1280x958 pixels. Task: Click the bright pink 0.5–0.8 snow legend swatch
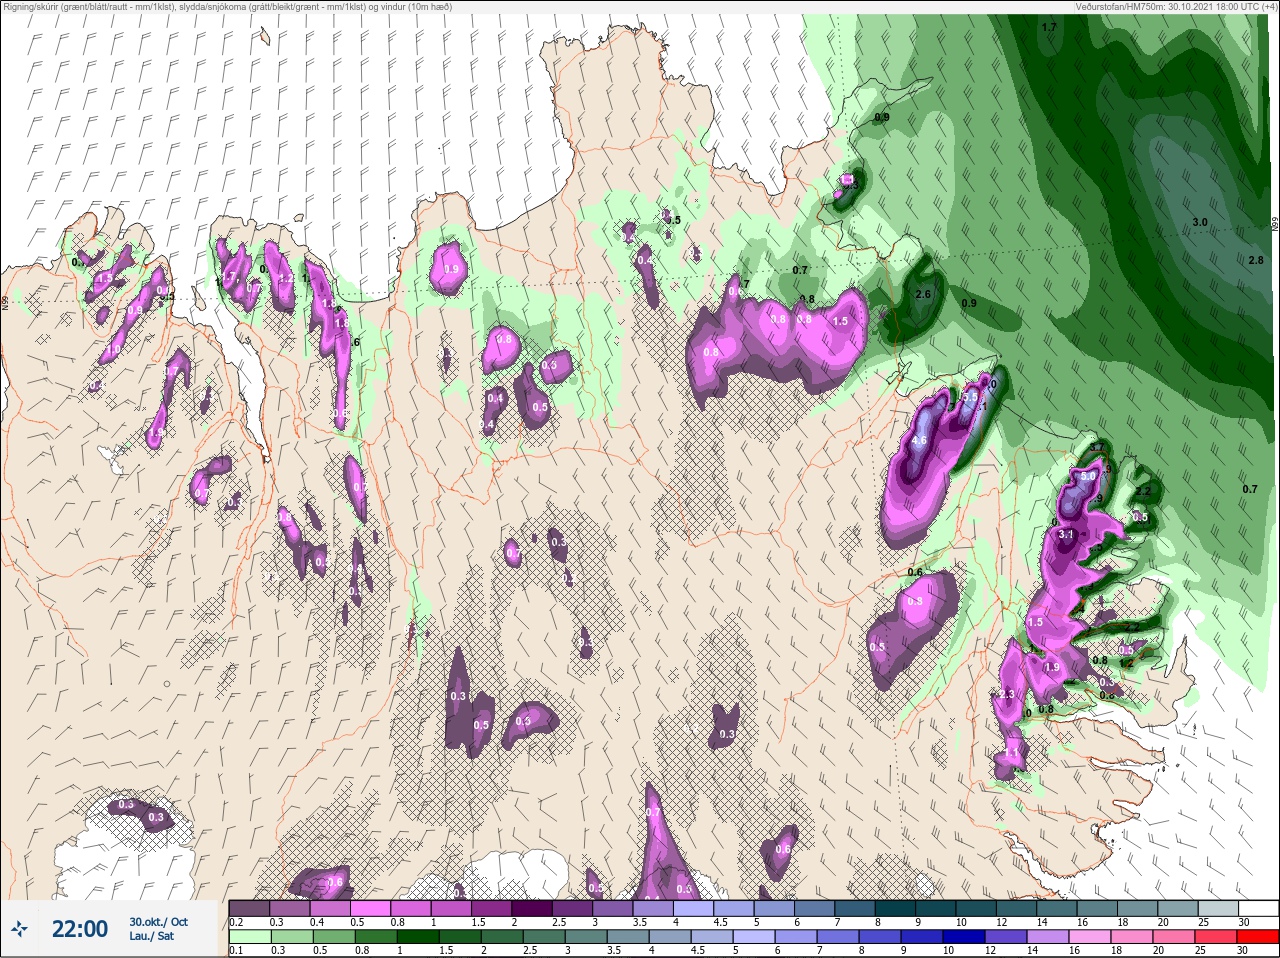click(372, 909)
